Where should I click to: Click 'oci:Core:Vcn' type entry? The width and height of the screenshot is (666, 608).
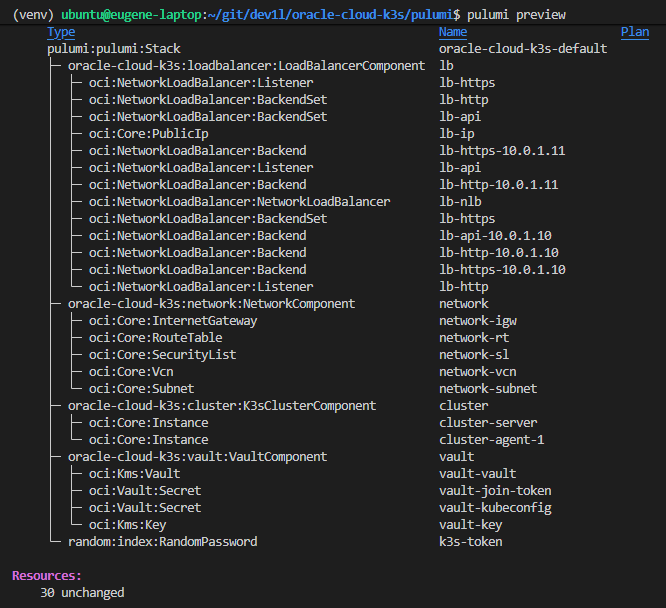point(131,372)
